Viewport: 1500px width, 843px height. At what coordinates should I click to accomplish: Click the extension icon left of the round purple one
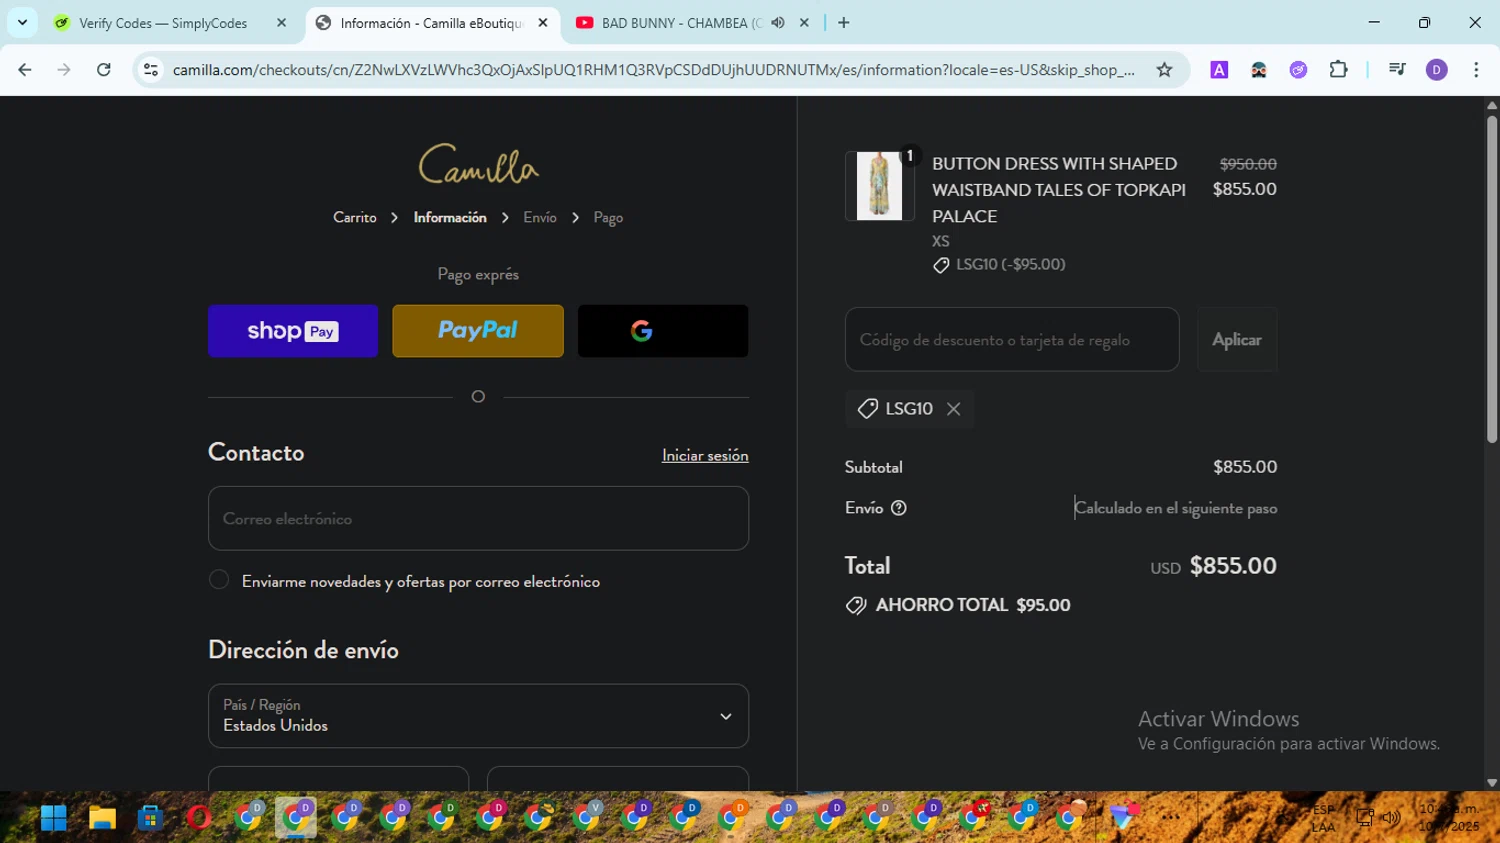click(1259, 70)
